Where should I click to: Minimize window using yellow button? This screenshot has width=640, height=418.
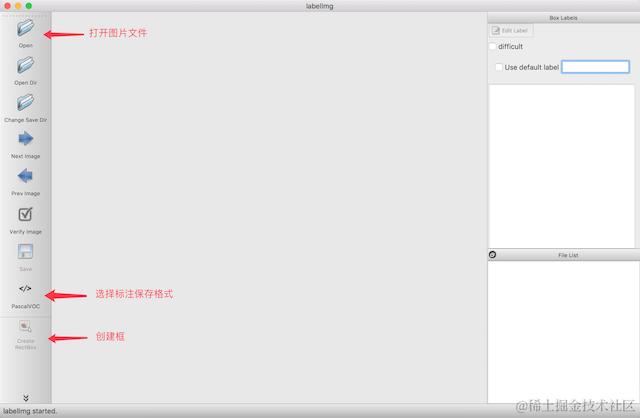(x=18, y=6)
